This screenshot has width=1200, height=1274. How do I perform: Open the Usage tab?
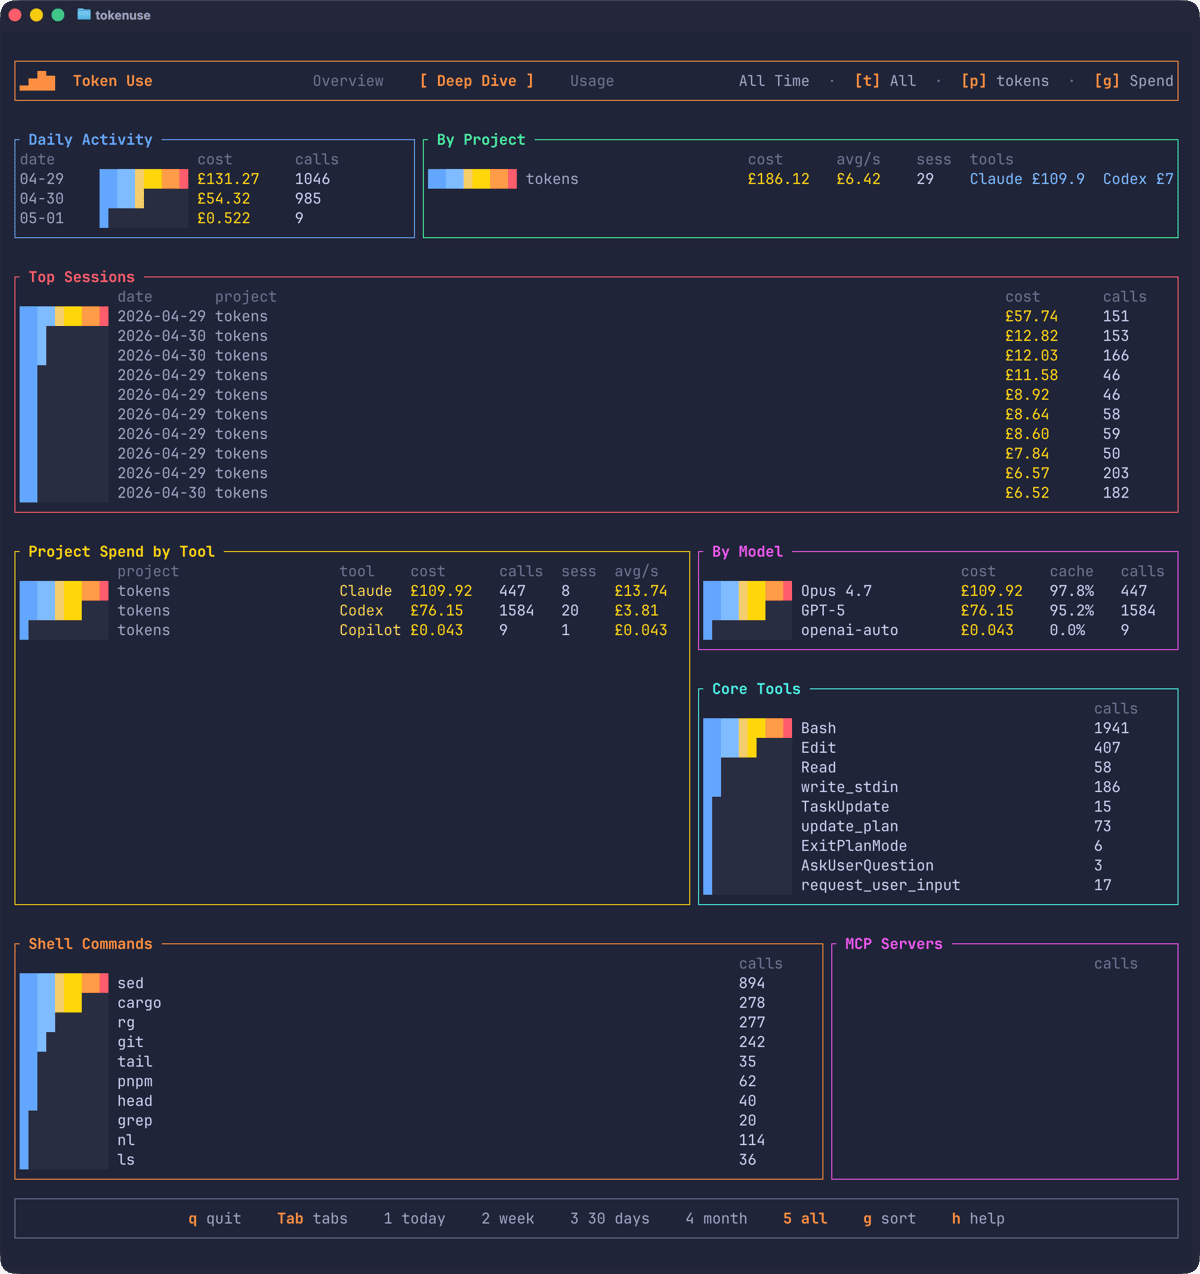pos(592,81)
